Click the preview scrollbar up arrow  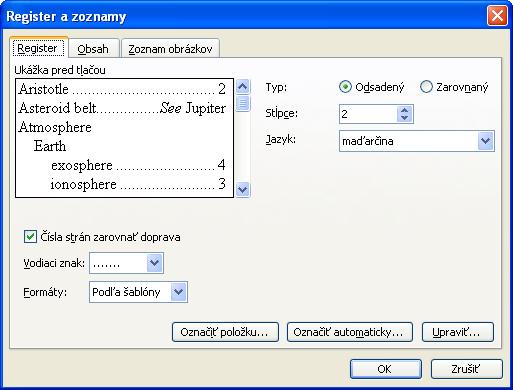pos(243,87)
